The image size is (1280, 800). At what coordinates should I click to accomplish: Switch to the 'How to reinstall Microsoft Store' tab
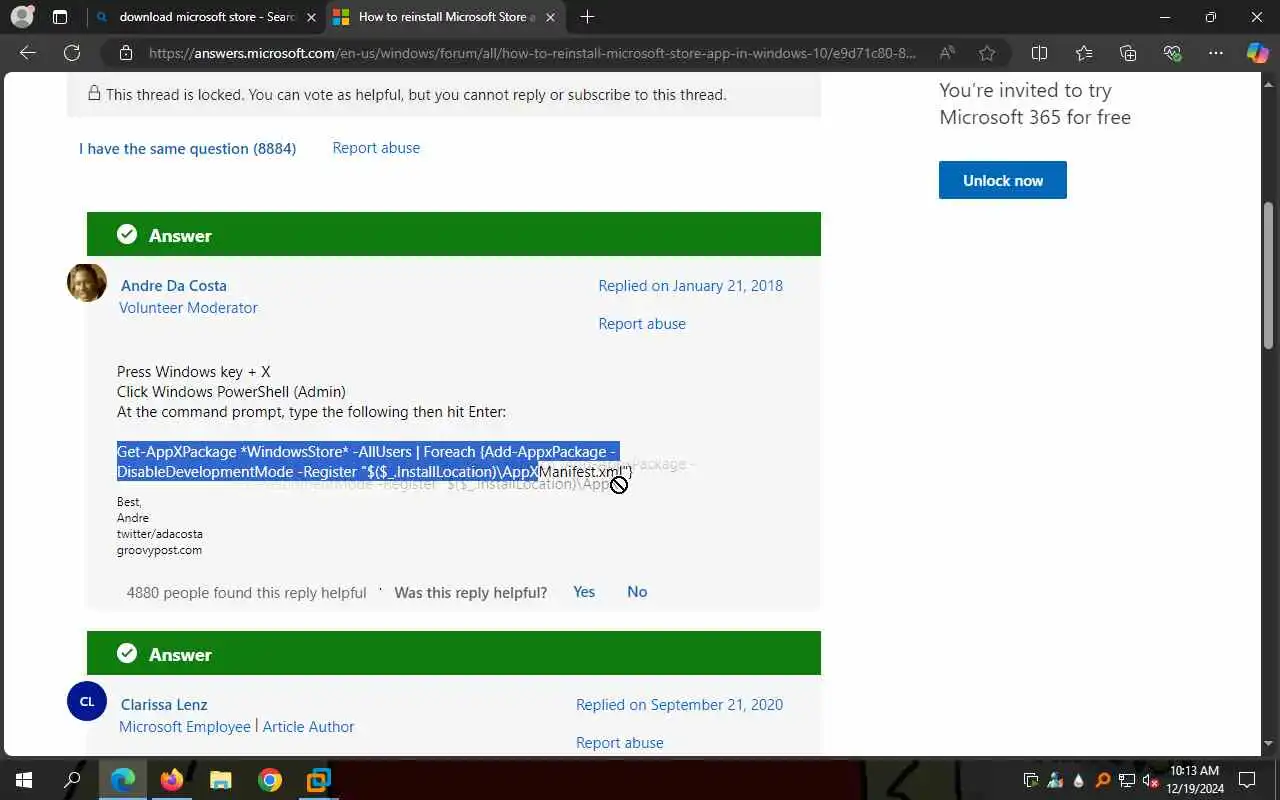pos(447,17)
